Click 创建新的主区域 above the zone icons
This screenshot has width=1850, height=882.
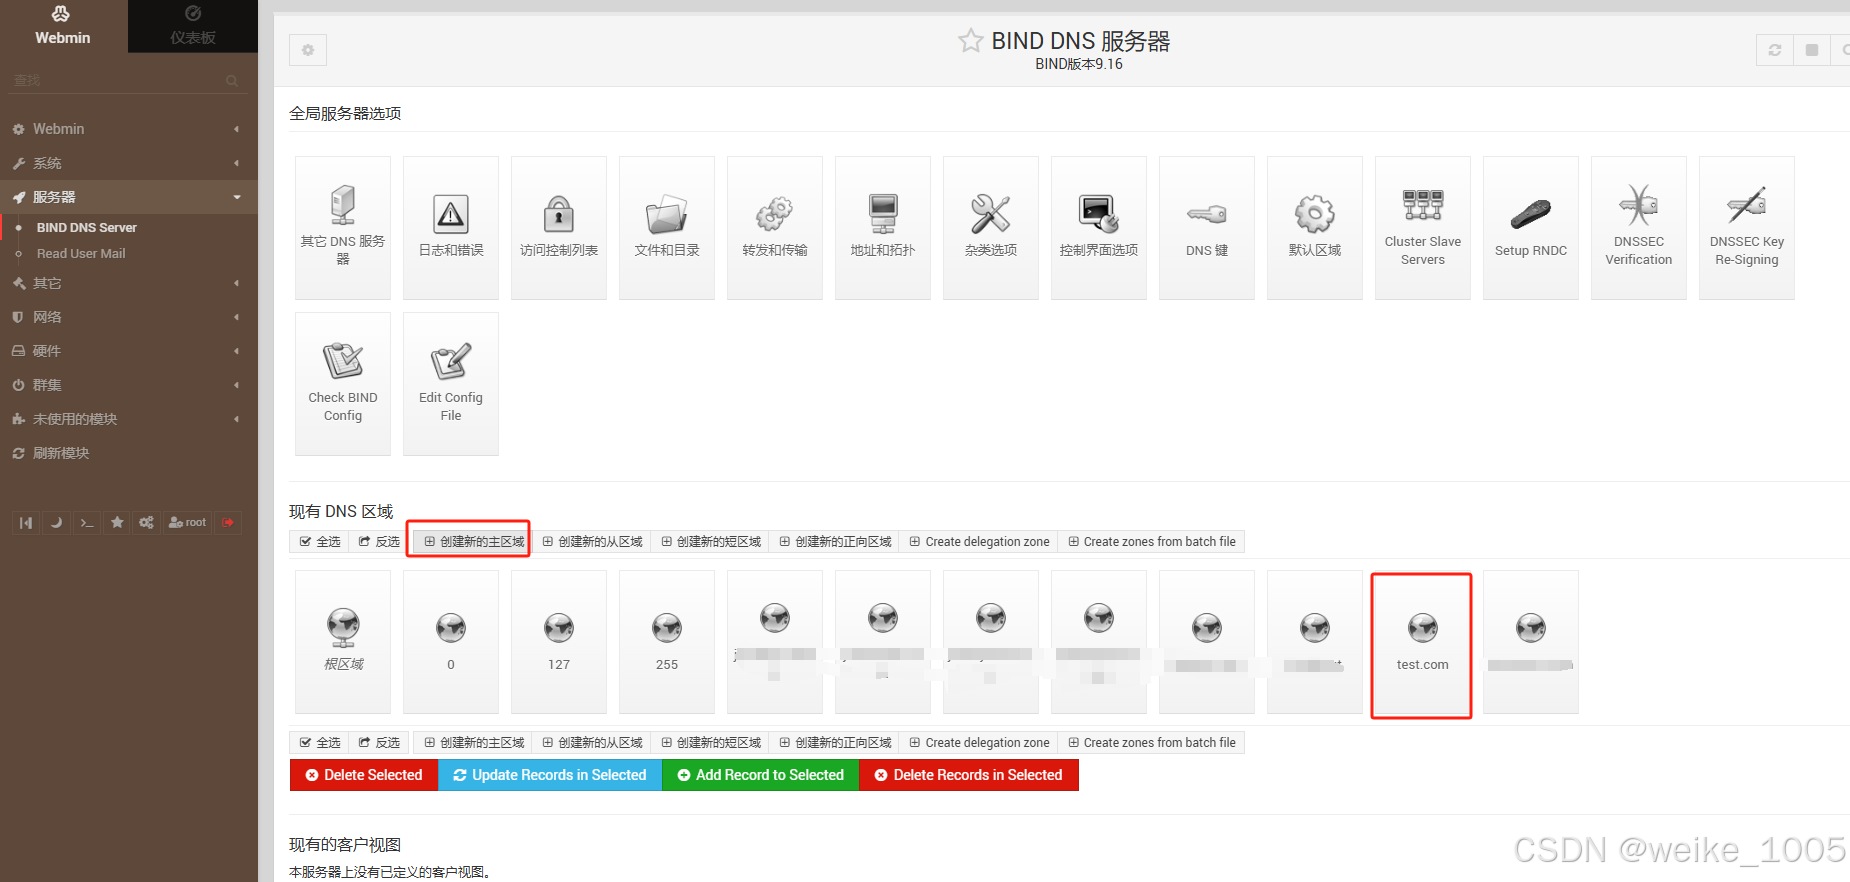click(474, 541)
